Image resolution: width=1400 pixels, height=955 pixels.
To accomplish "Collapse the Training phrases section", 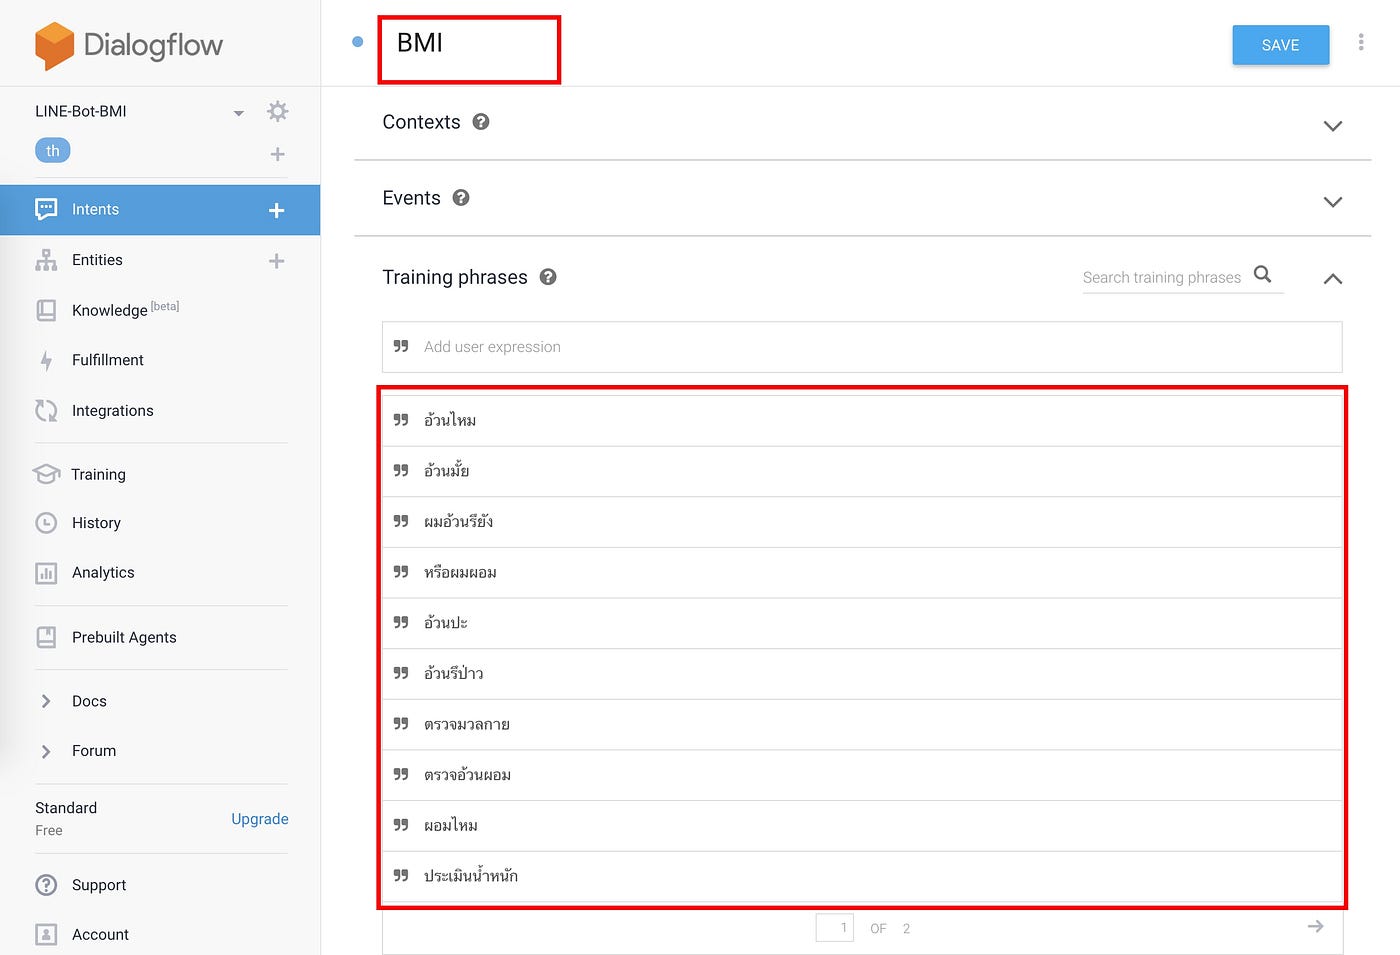I will (1333, 279).
